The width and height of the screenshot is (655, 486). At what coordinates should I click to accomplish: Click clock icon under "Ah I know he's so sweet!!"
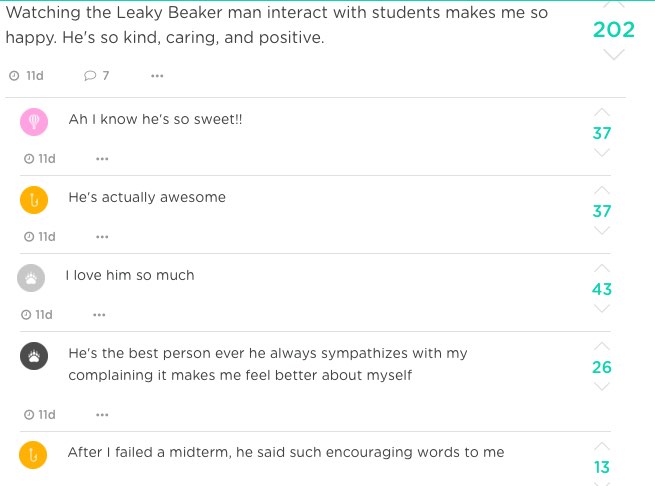click(29, 159)
